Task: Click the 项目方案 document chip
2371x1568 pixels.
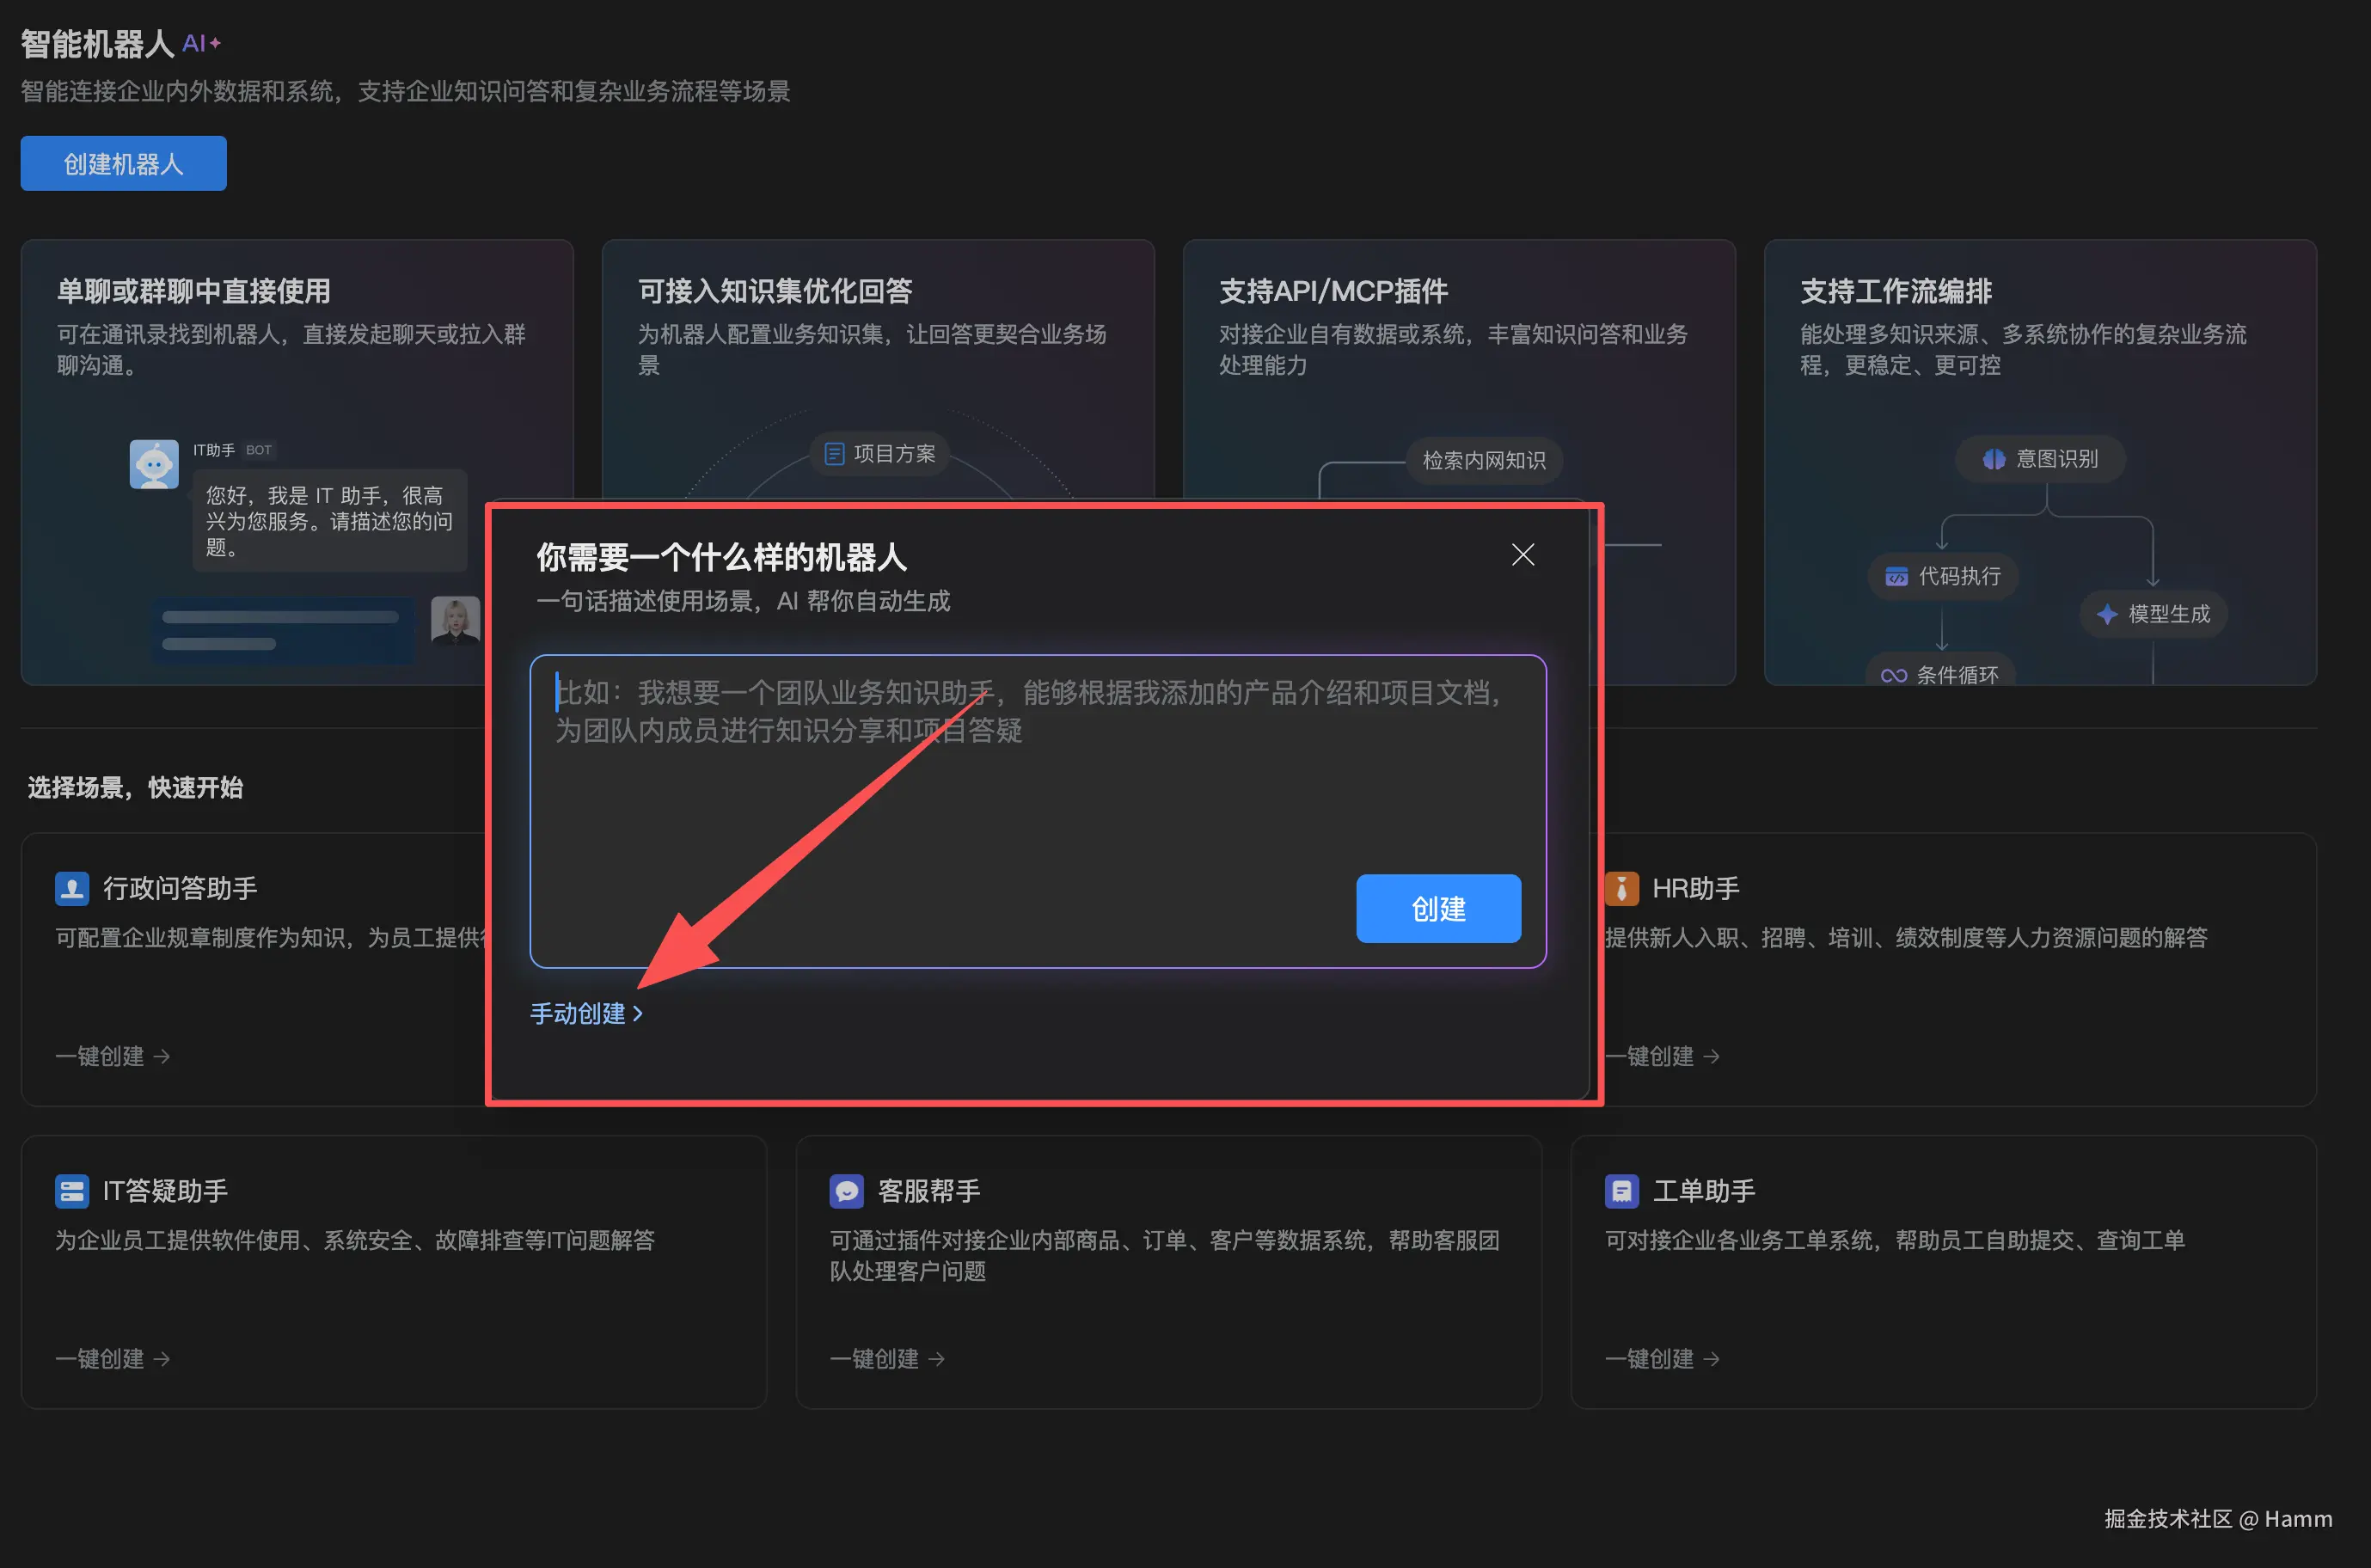Action: [x=879, y=454]
